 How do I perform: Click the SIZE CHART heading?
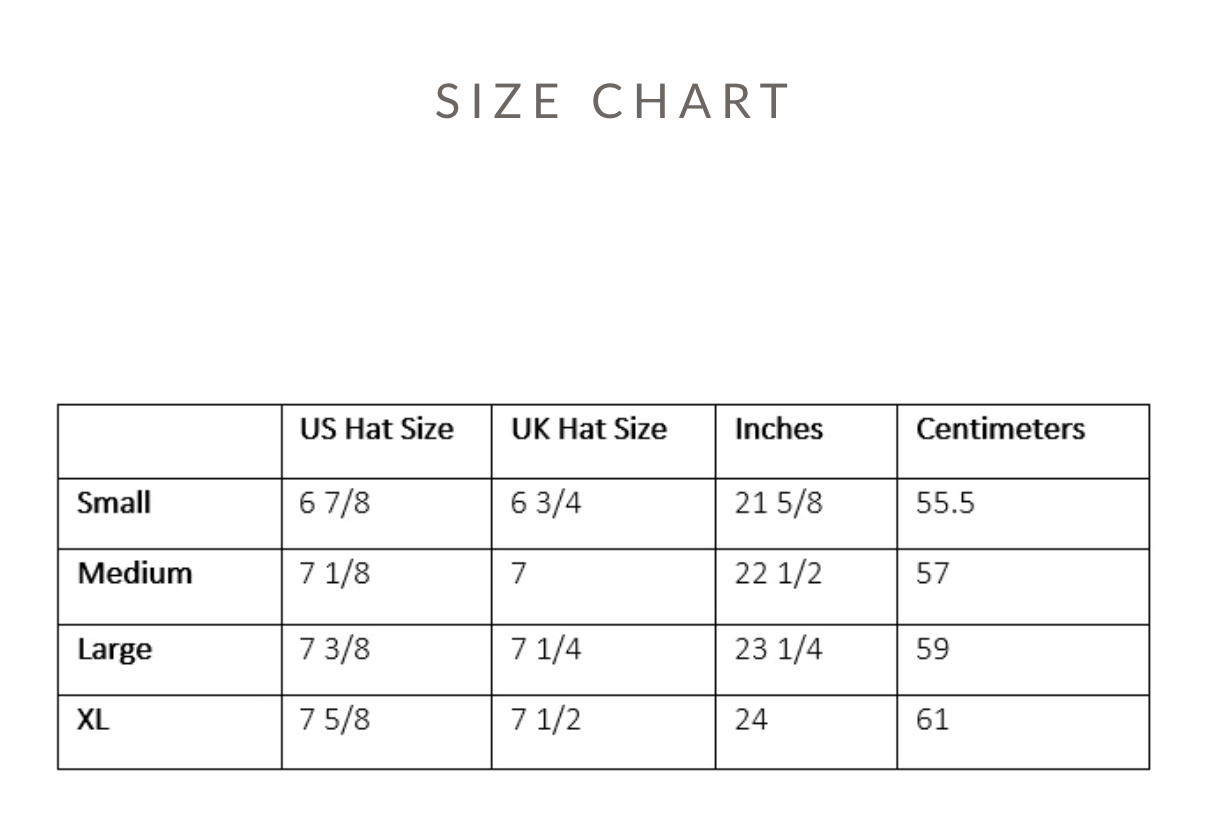613,101
